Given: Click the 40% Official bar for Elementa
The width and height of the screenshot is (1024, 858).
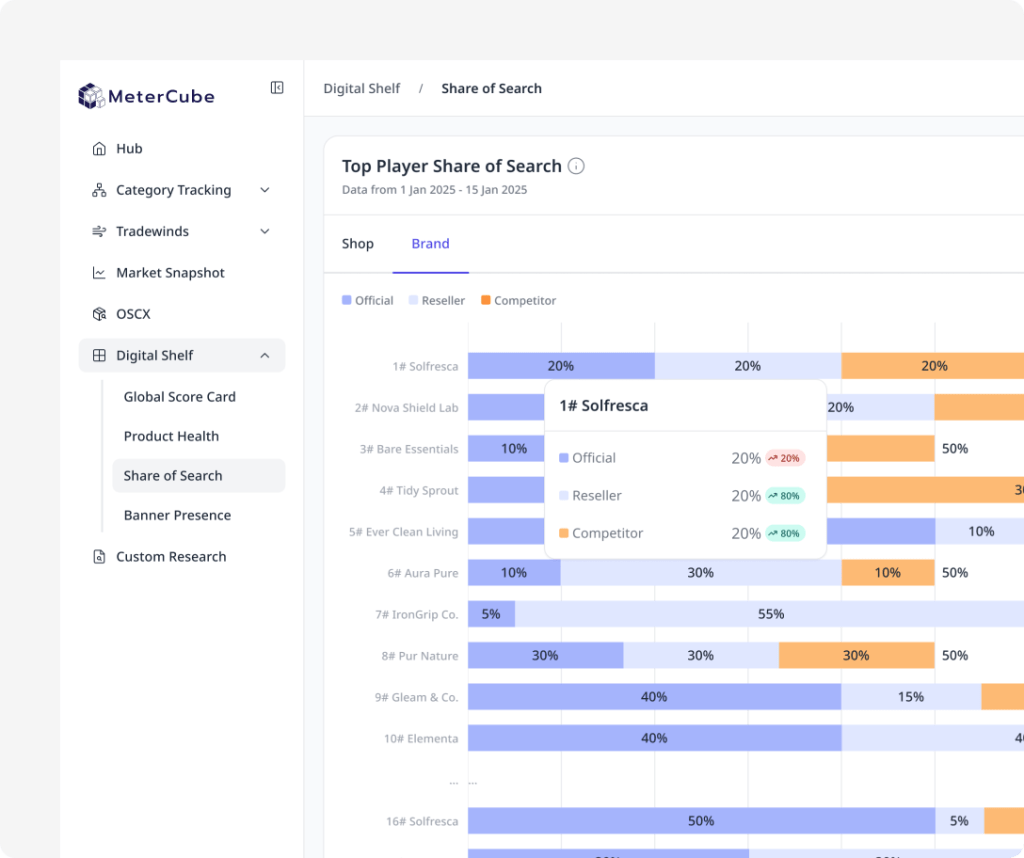Looking at the screenshot, I should [x=654, y=738].
